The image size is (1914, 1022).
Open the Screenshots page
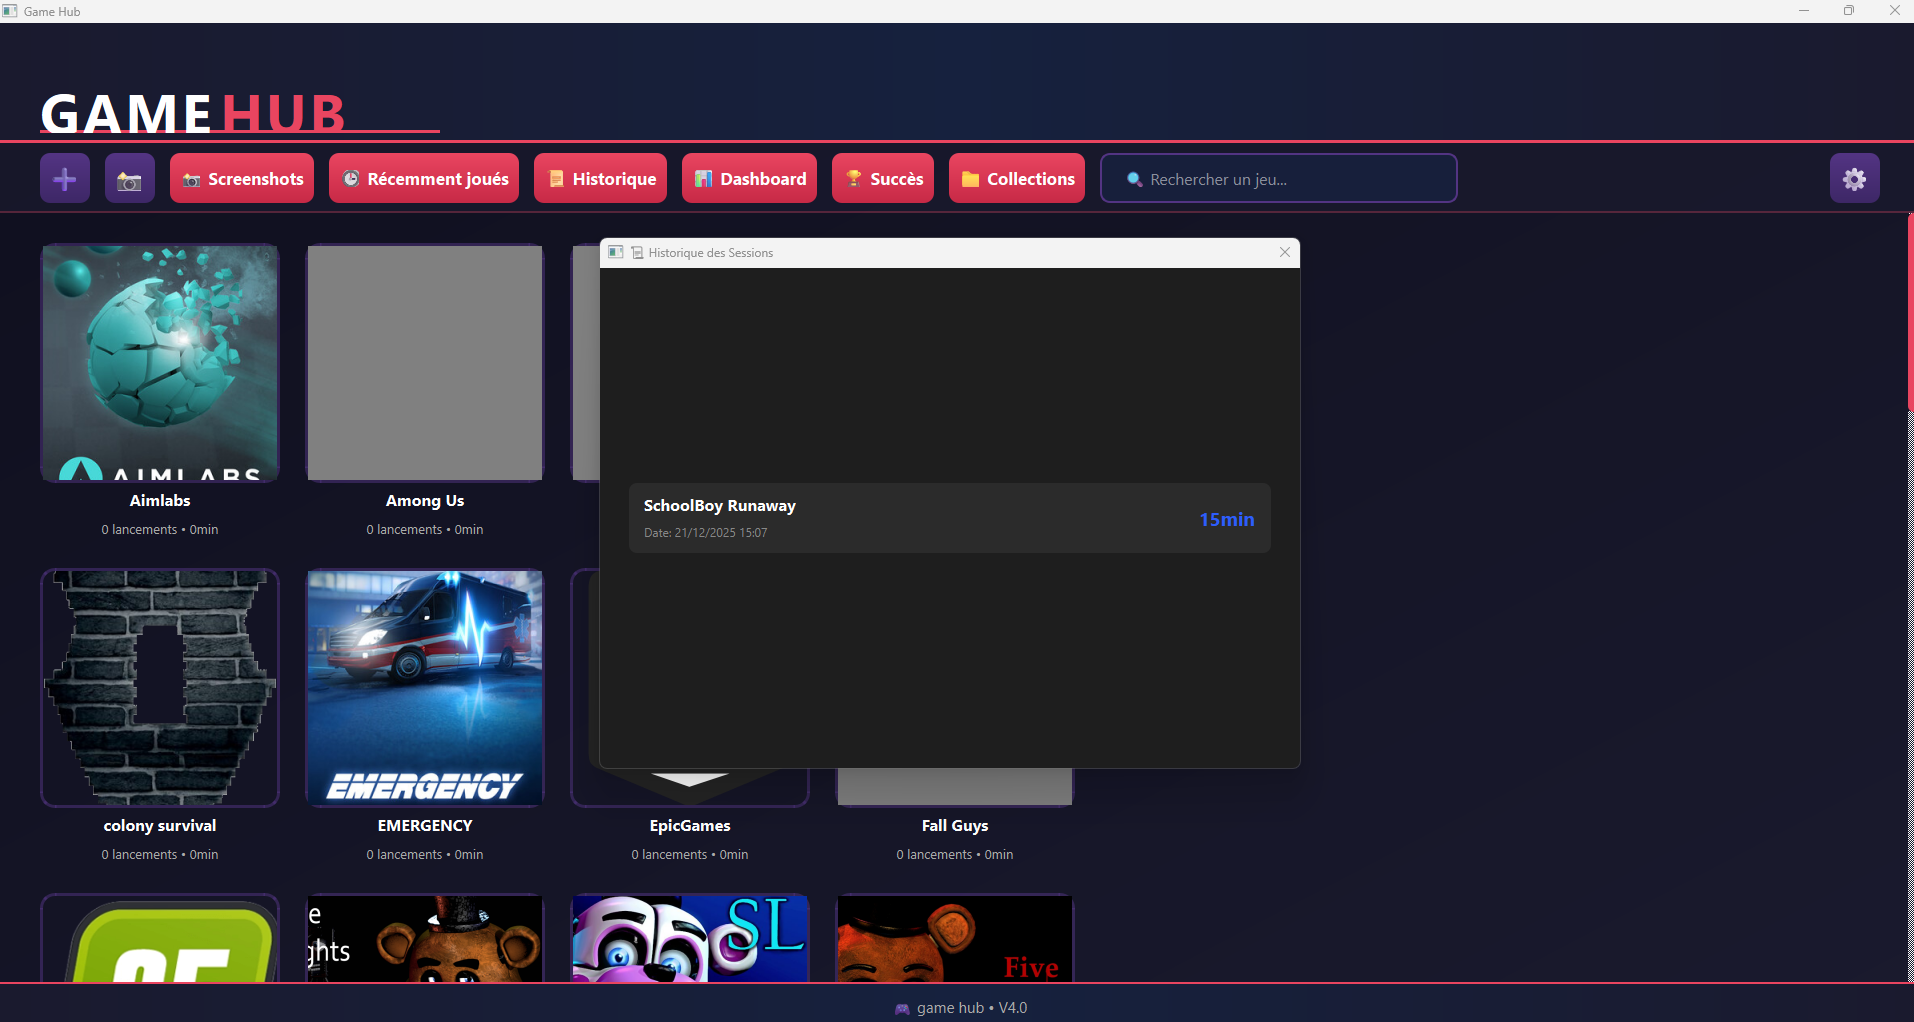pos(242,179)
